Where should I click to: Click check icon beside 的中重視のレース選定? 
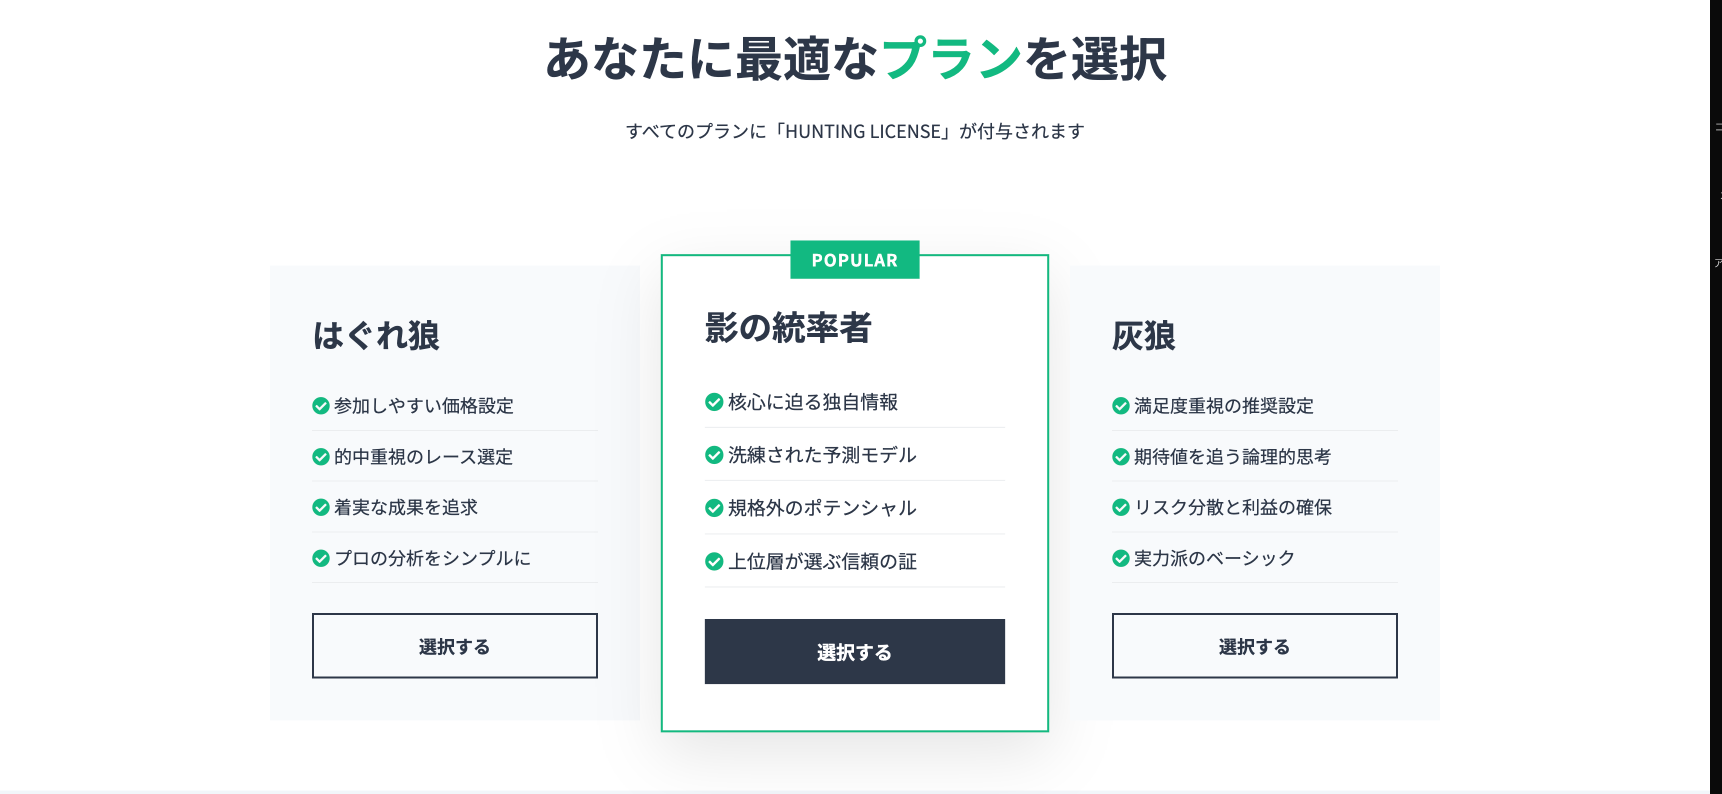point(321,457)
